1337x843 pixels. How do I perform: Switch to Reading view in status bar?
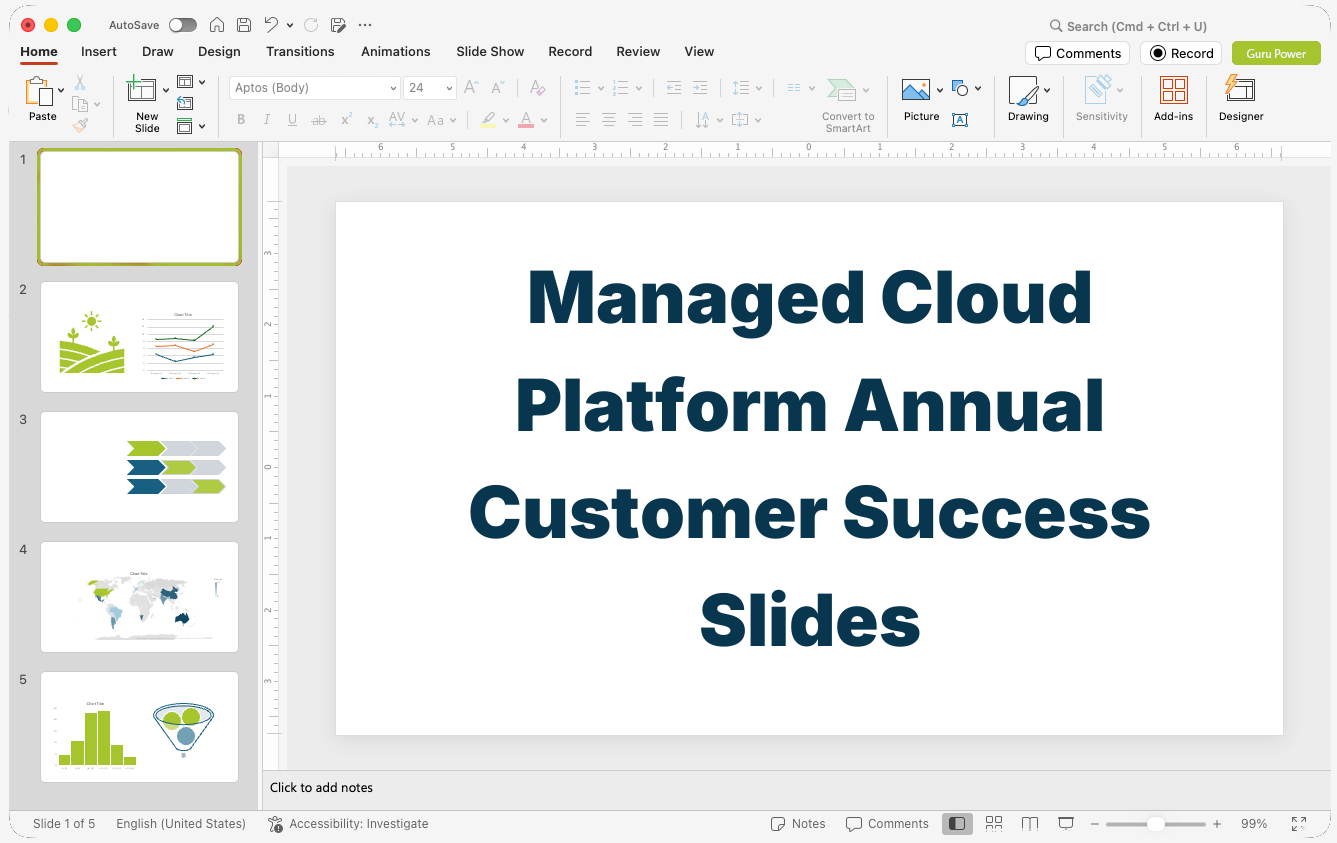[1030, 824]
